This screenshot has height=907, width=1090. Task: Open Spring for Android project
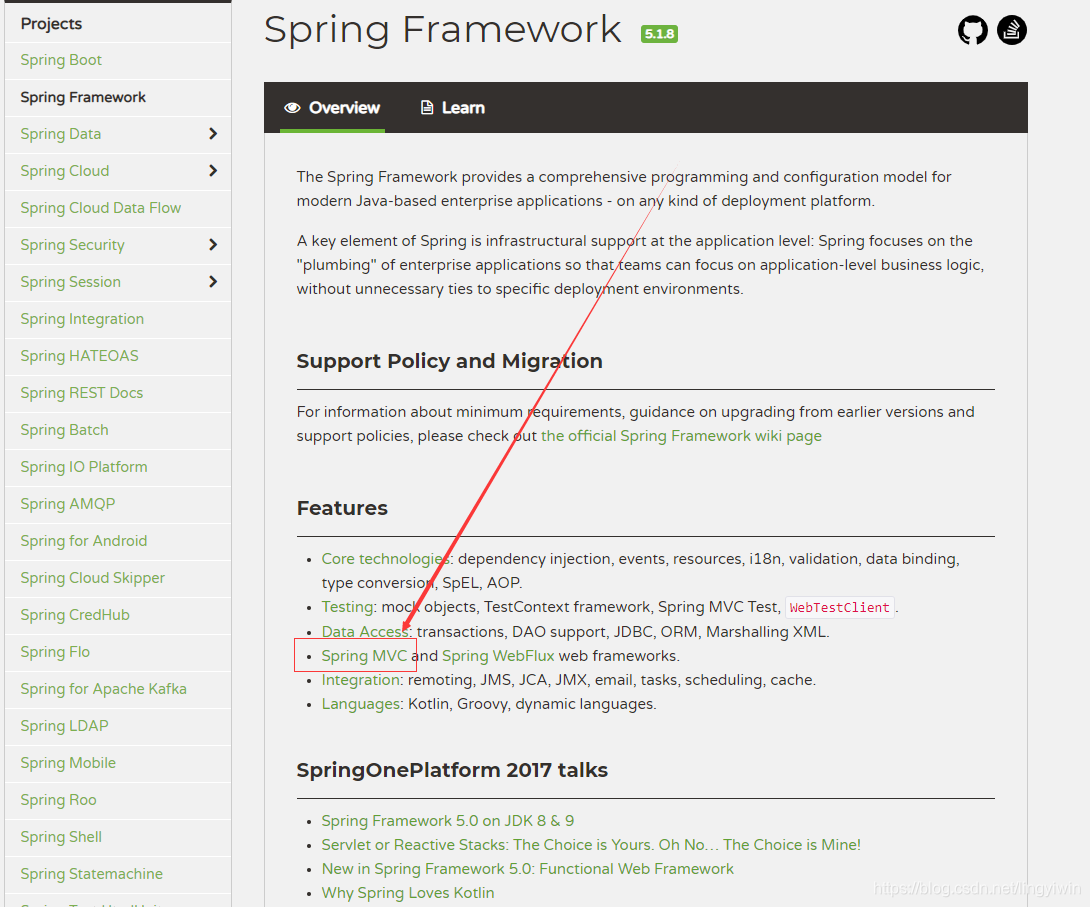tap(83, 541)
